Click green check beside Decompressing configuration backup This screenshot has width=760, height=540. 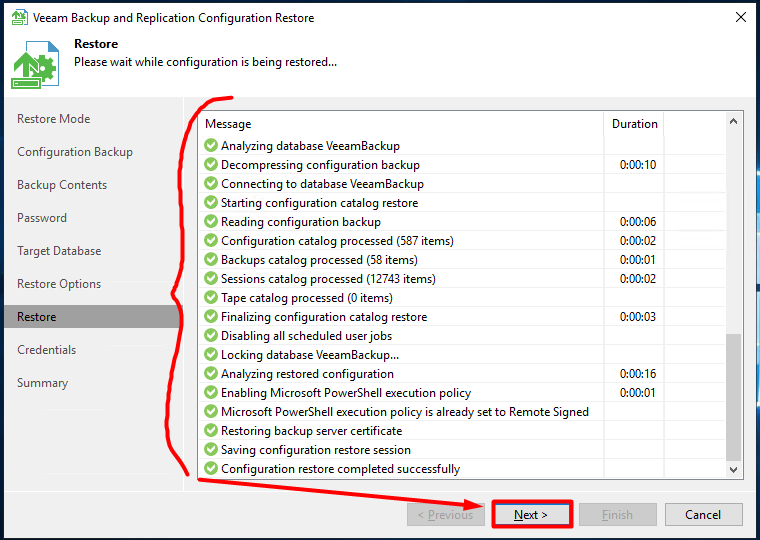pyautogui.click(x=211, y=164)
